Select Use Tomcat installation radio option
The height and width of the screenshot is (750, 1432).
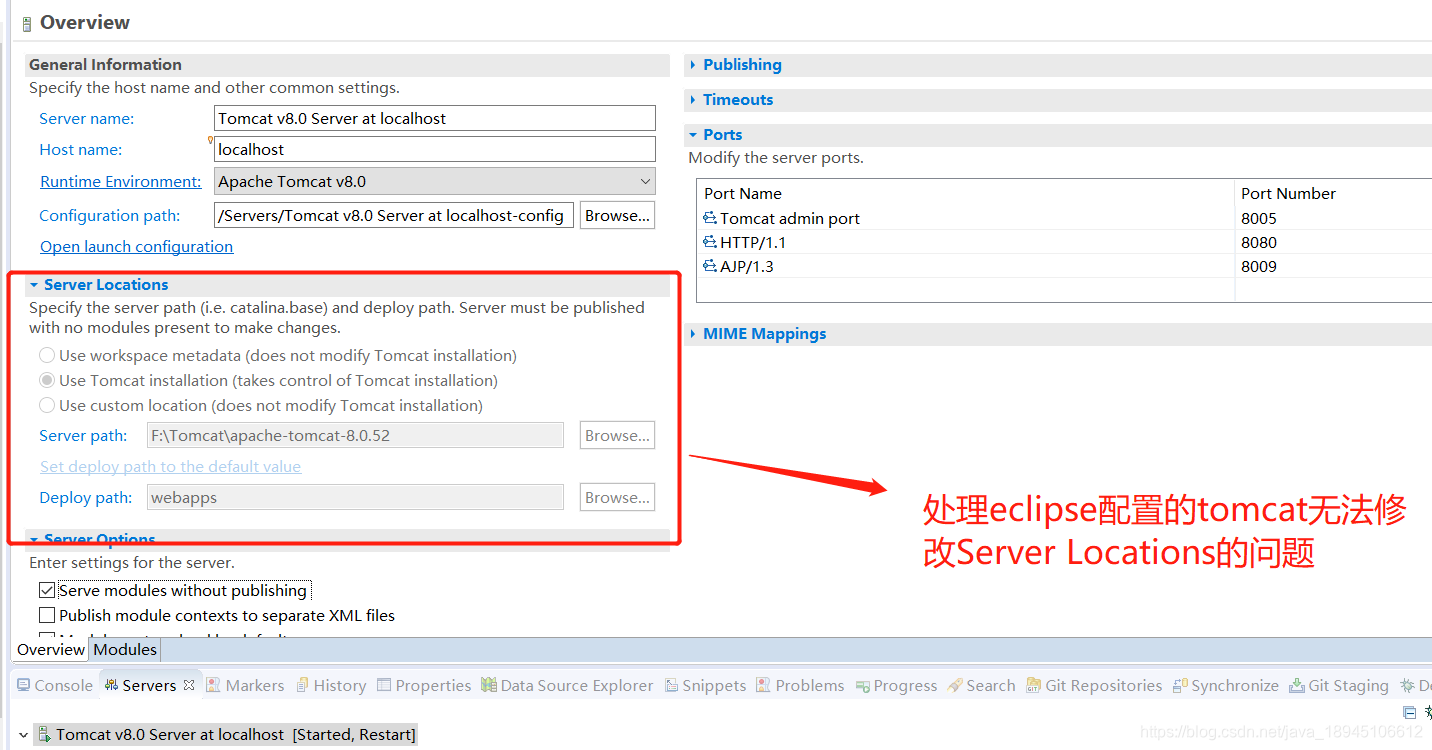(47, 380)
